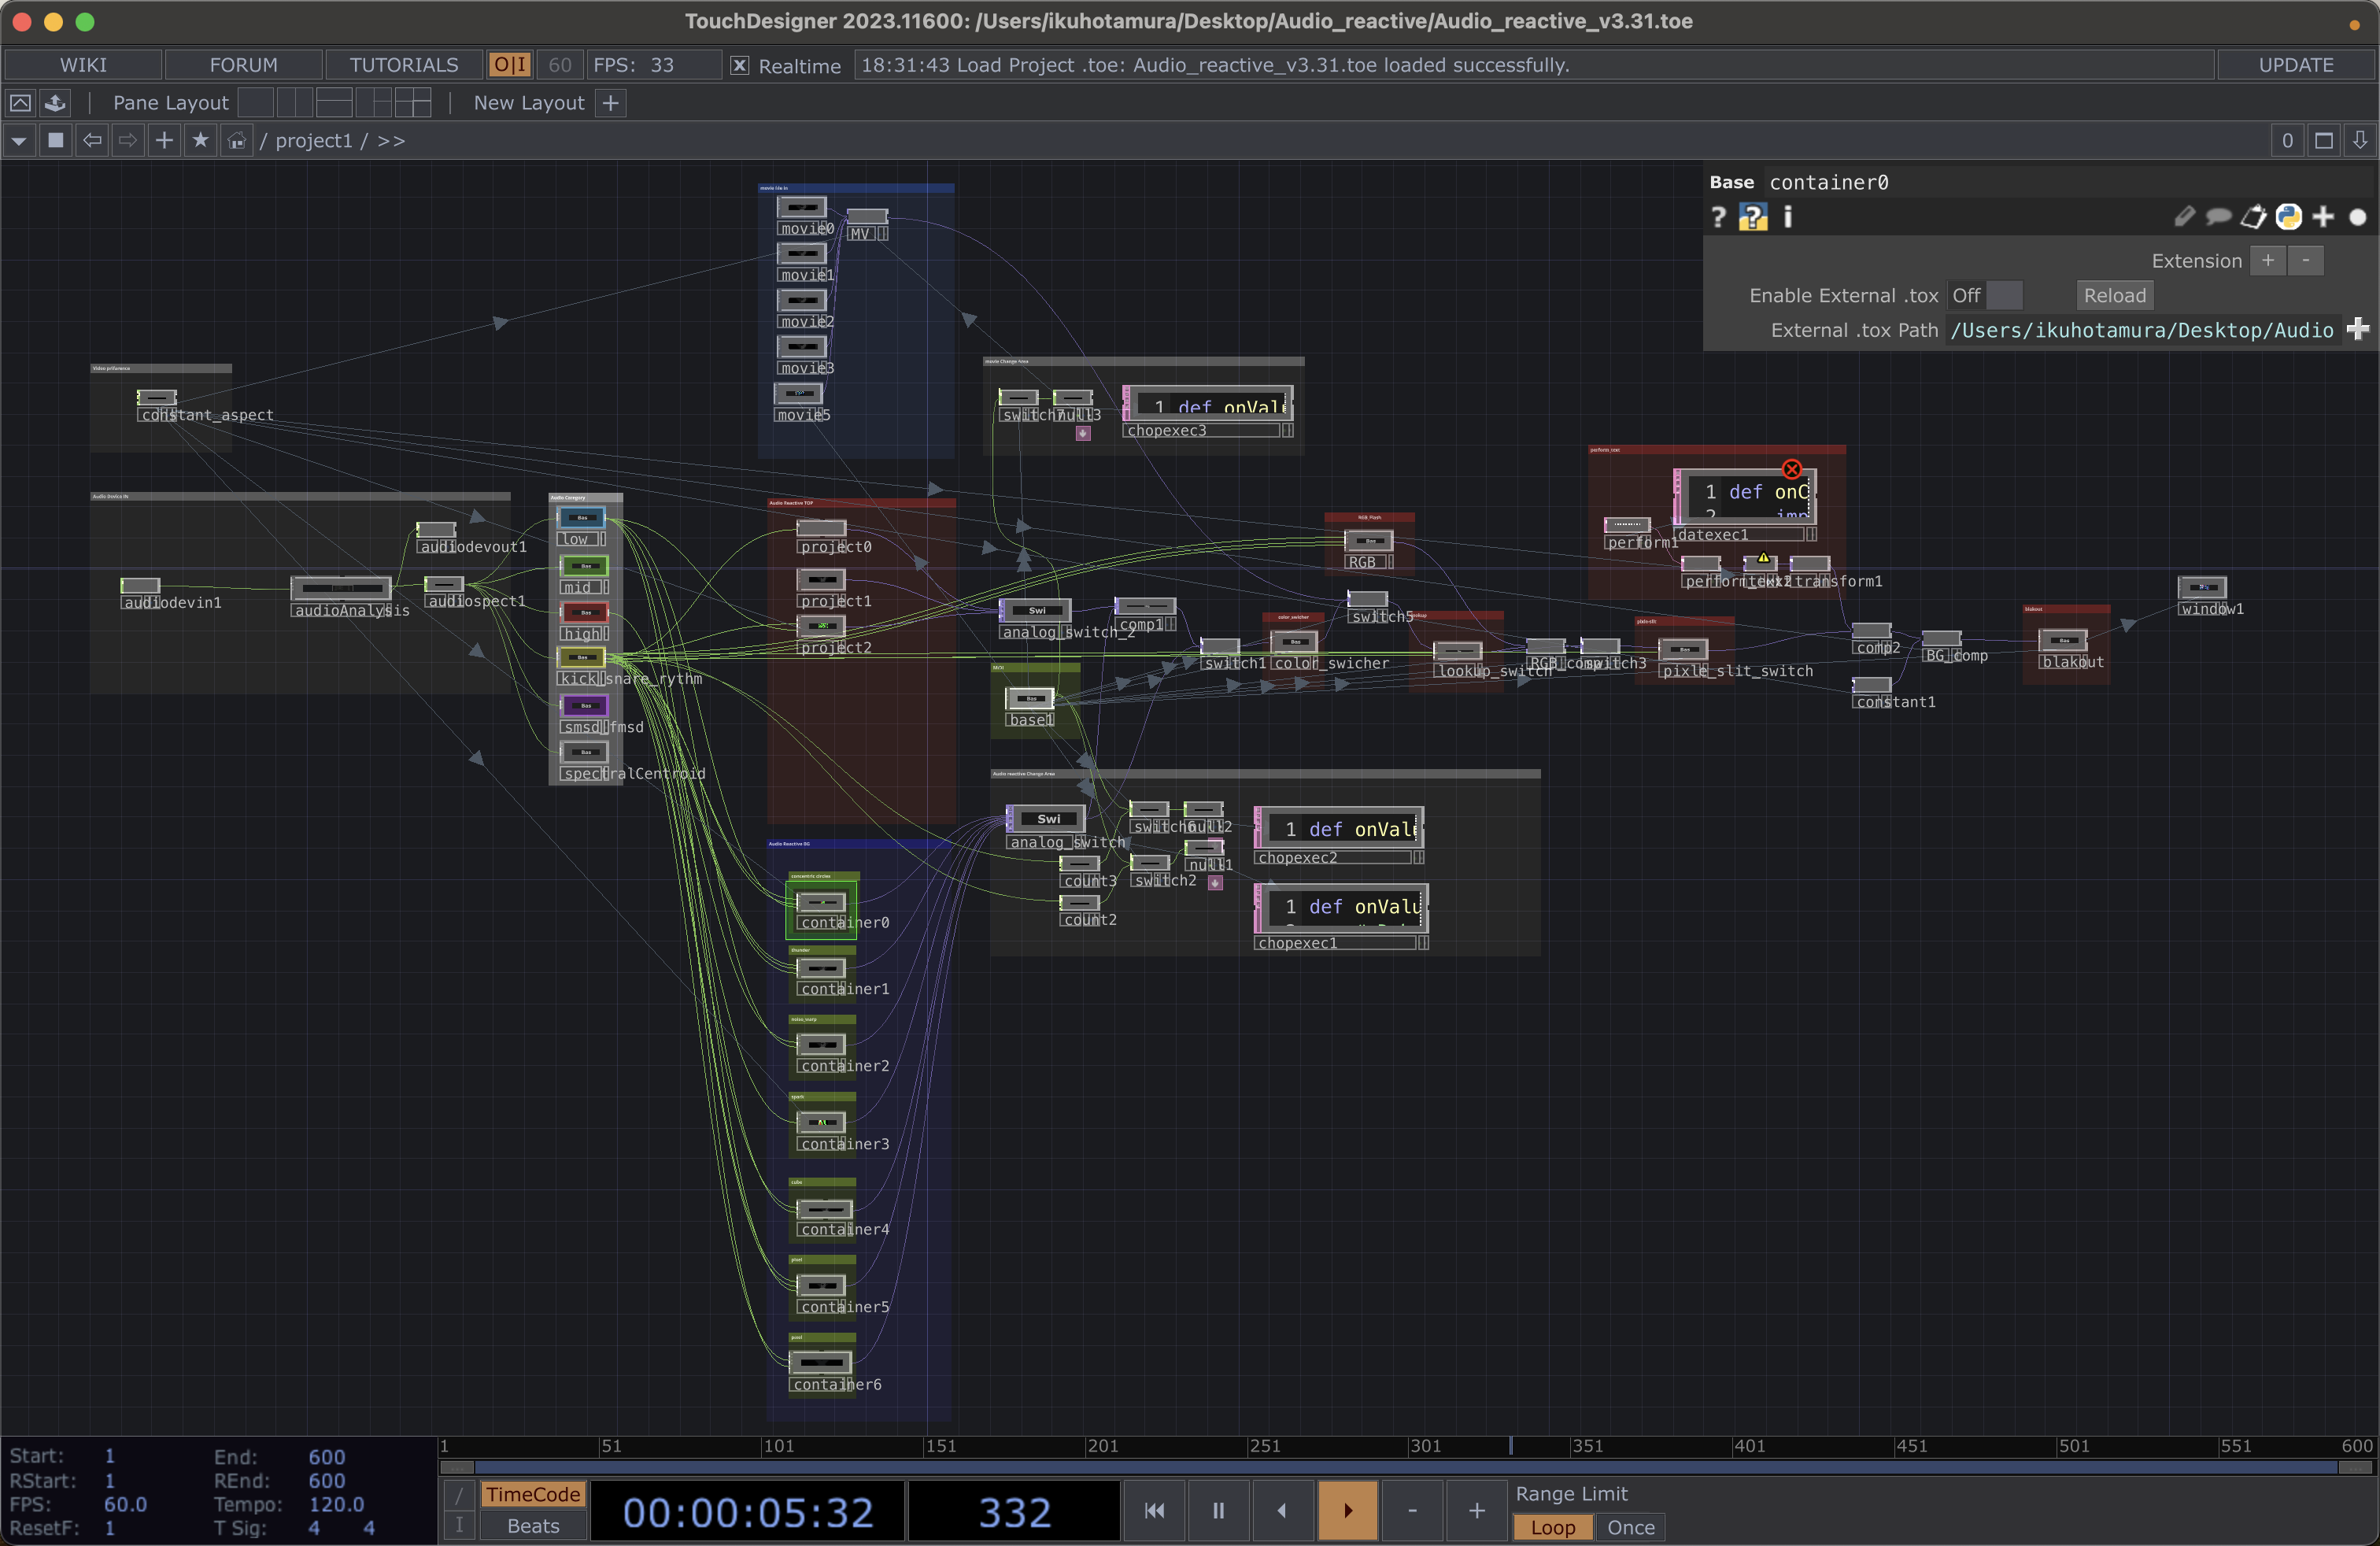Select the chopexec3 node
Screen dimensions: 2380x1546
pyautogui.click(x=1208, y=411)
